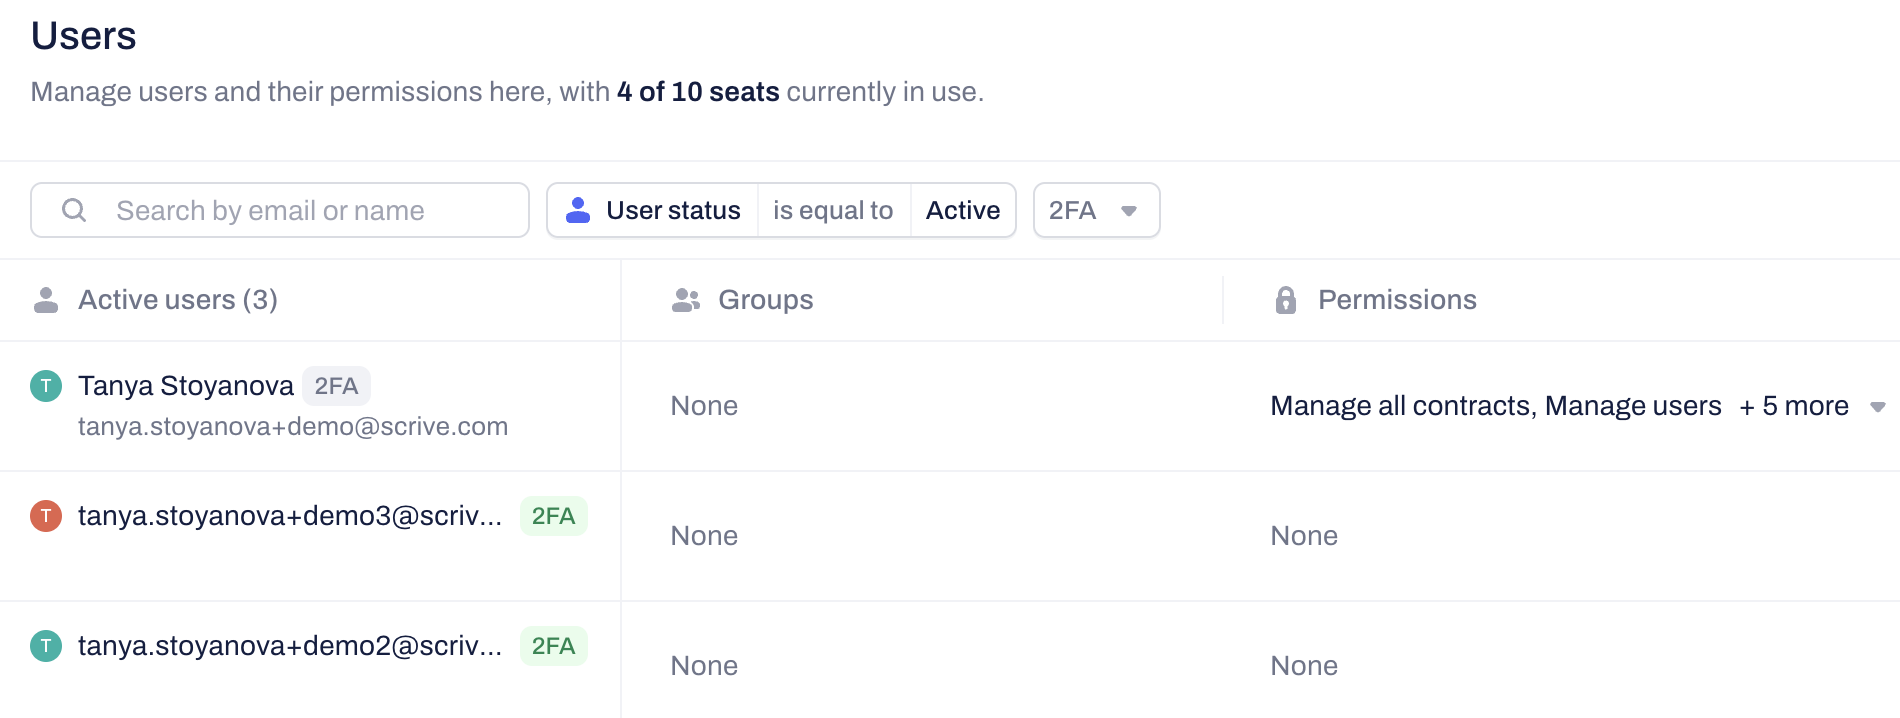Click the search magnifier icon
This screenshot has width=1900, height=718.
(x=74, y=210)
